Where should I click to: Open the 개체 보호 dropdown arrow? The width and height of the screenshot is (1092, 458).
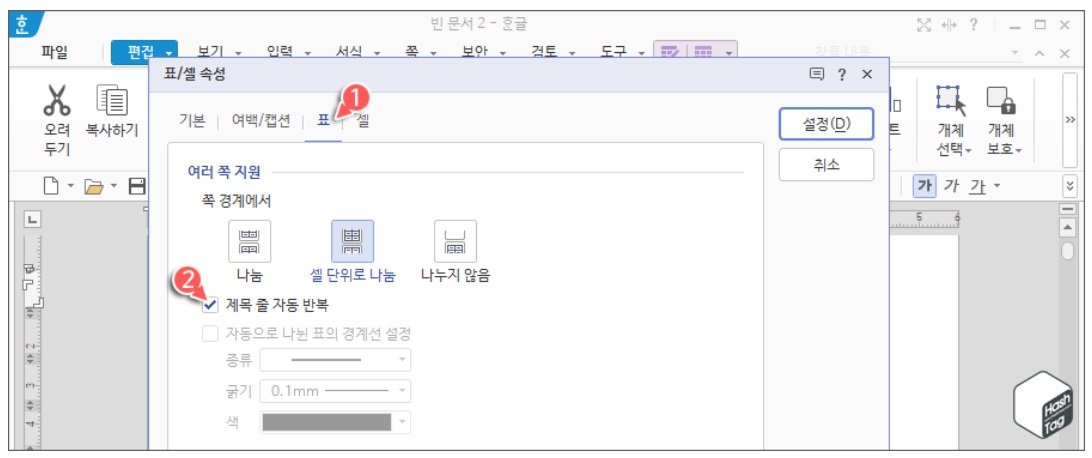1018,150
